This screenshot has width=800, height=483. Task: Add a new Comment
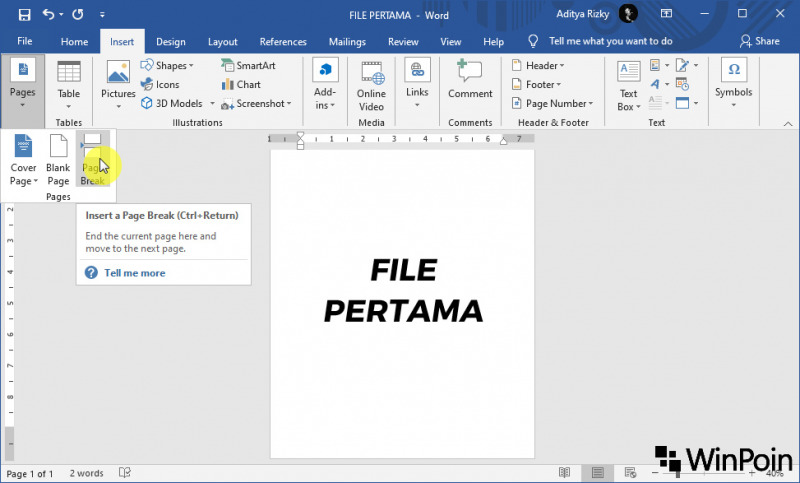pos(470,80)
